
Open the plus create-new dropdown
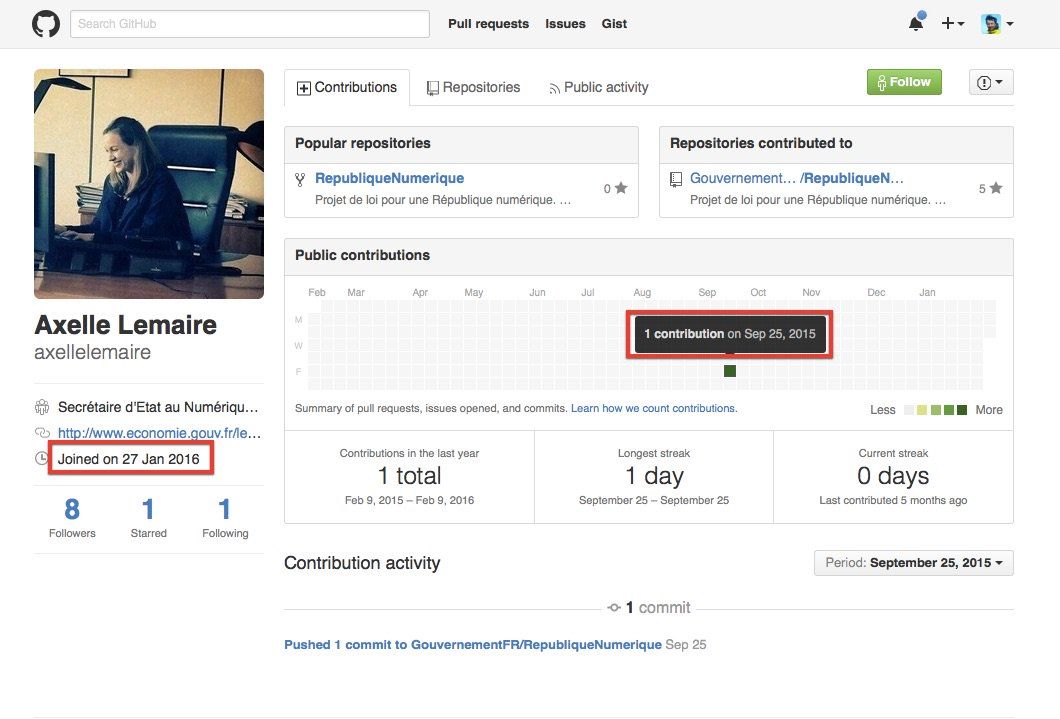(952, 24)
